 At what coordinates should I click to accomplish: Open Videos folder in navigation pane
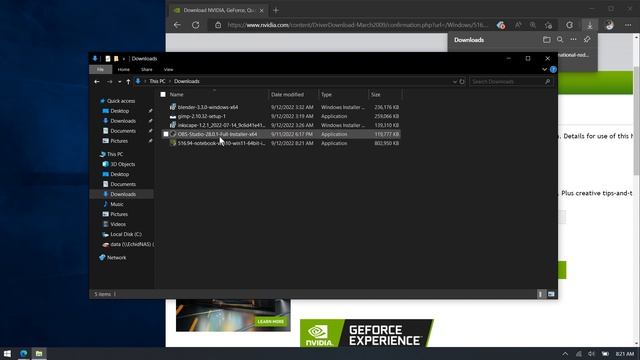pyautogui.click(x=118, y=224)
